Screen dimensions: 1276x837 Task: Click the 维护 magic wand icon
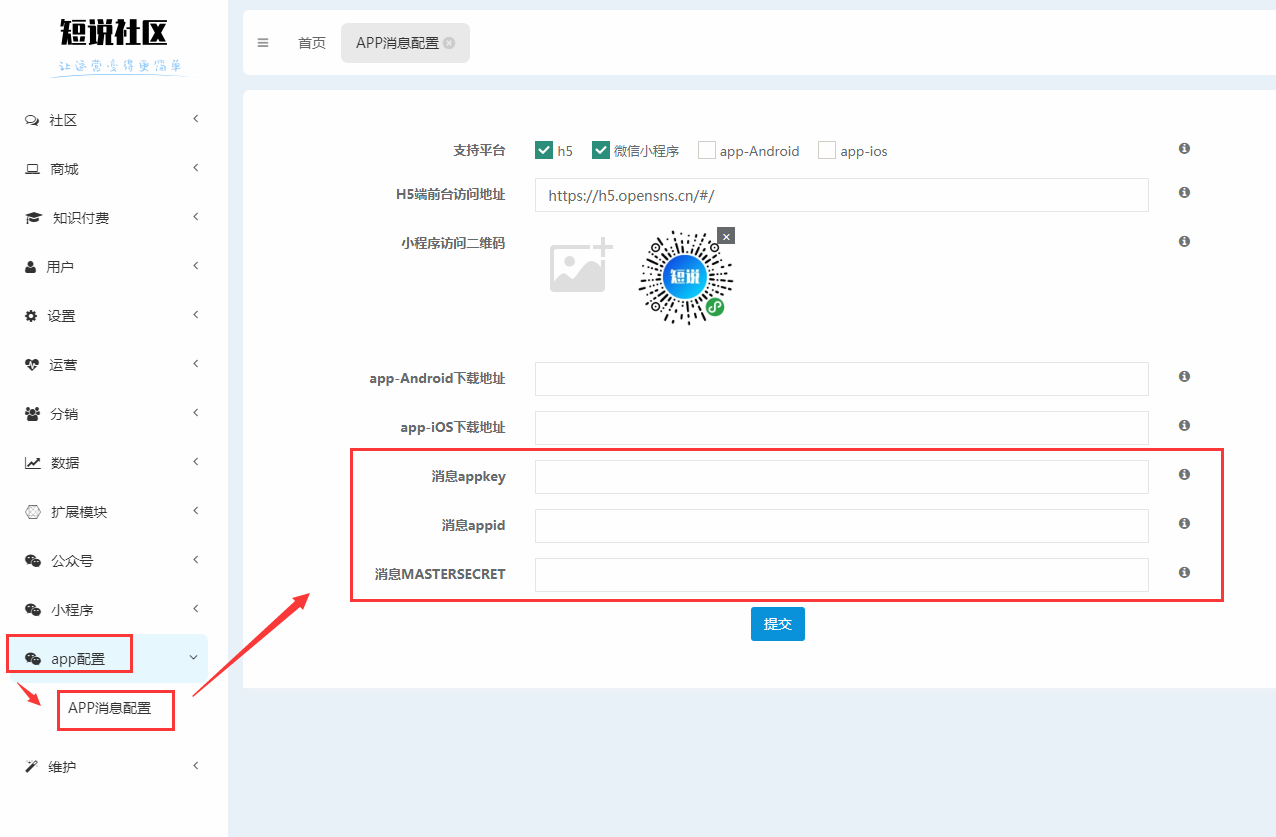(31, 767)
